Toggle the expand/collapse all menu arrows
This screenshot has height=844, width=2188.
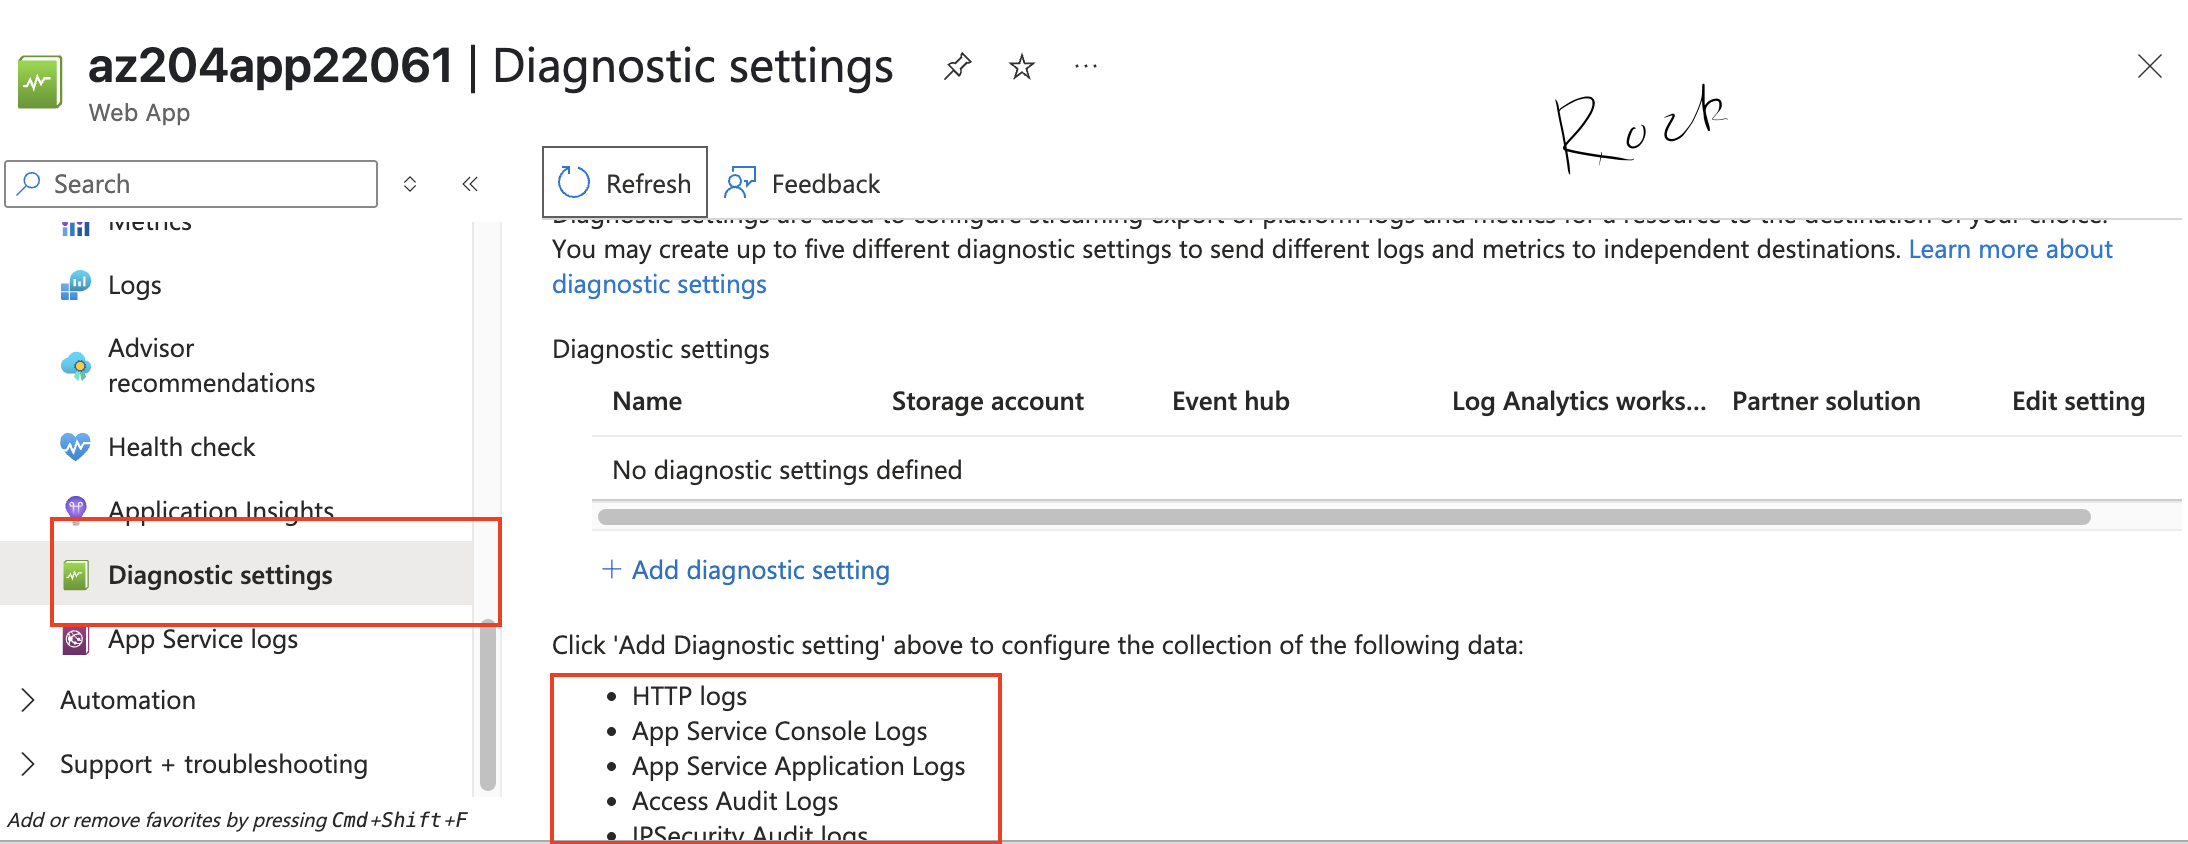click(x=410, y=184)
